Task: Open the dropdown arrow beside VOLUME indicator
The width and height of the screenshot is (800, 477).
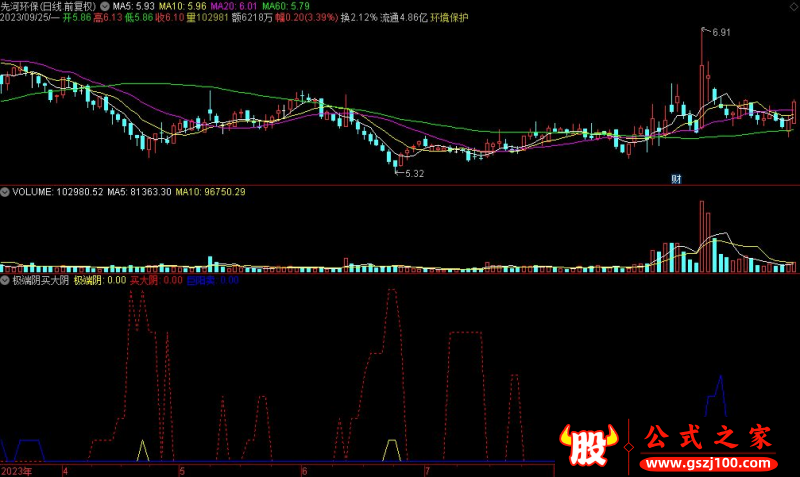Action: pyautogui.click(x=5, y=192)
